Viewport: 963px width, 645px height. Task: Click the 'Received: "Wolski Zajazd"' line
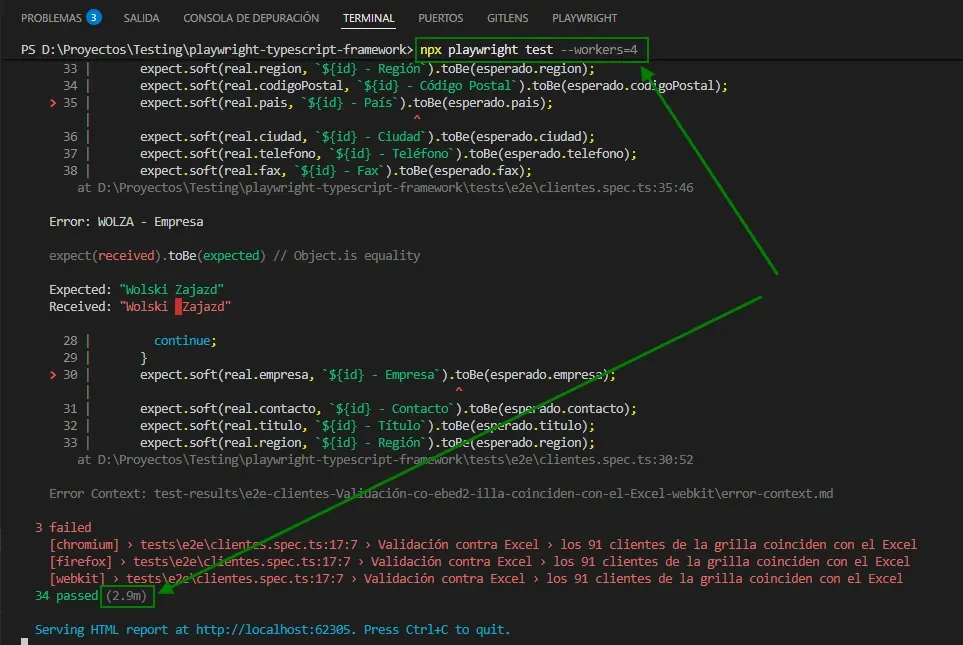pyautogui.click(x=140, y=307)
